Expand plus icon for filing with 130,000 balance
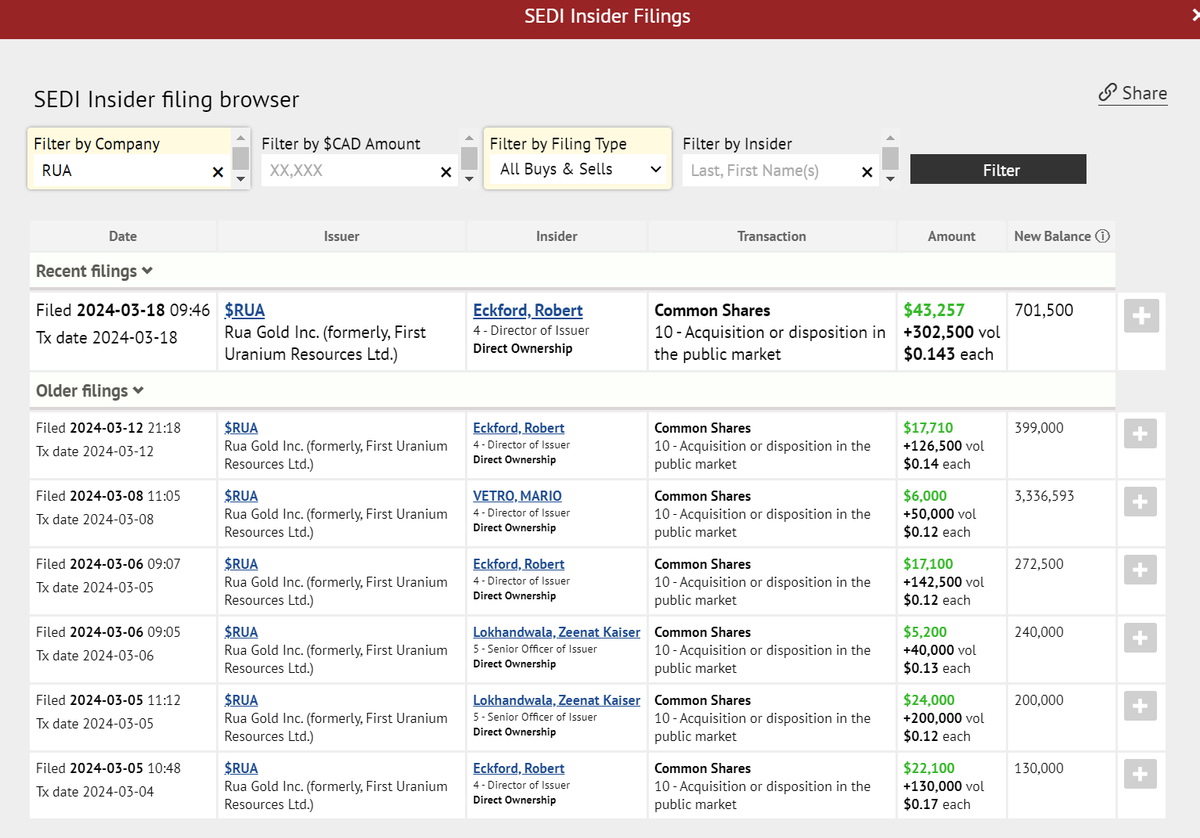Image resolution: width=1200 pixels, height=838 pixels. tap(1141, 773)
